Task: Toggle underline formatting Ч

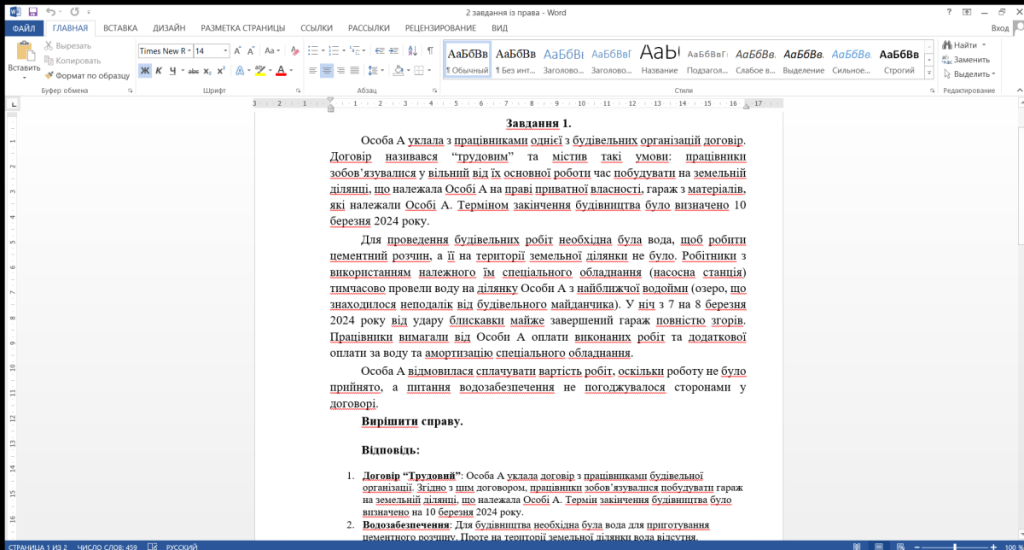Action: pyautogui.click(x=172, y=71)
